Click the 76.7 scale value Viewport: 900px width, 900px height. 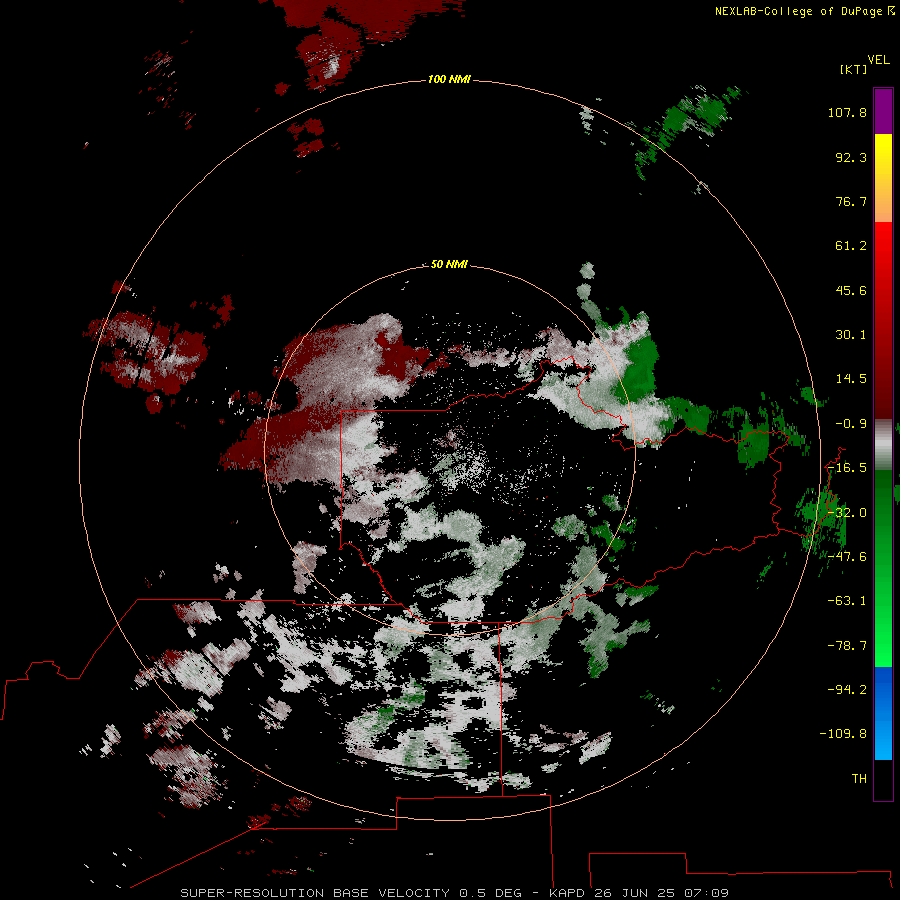pos(851,201)
